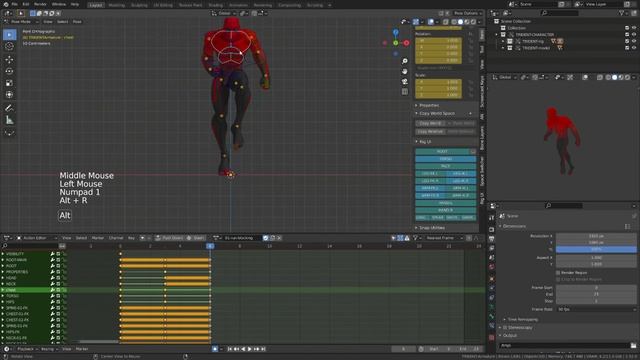The width and height of the screenshot is (640, 360).
Task: Adjust the resolution percentage slider
Action: click(x=596, y=249)
